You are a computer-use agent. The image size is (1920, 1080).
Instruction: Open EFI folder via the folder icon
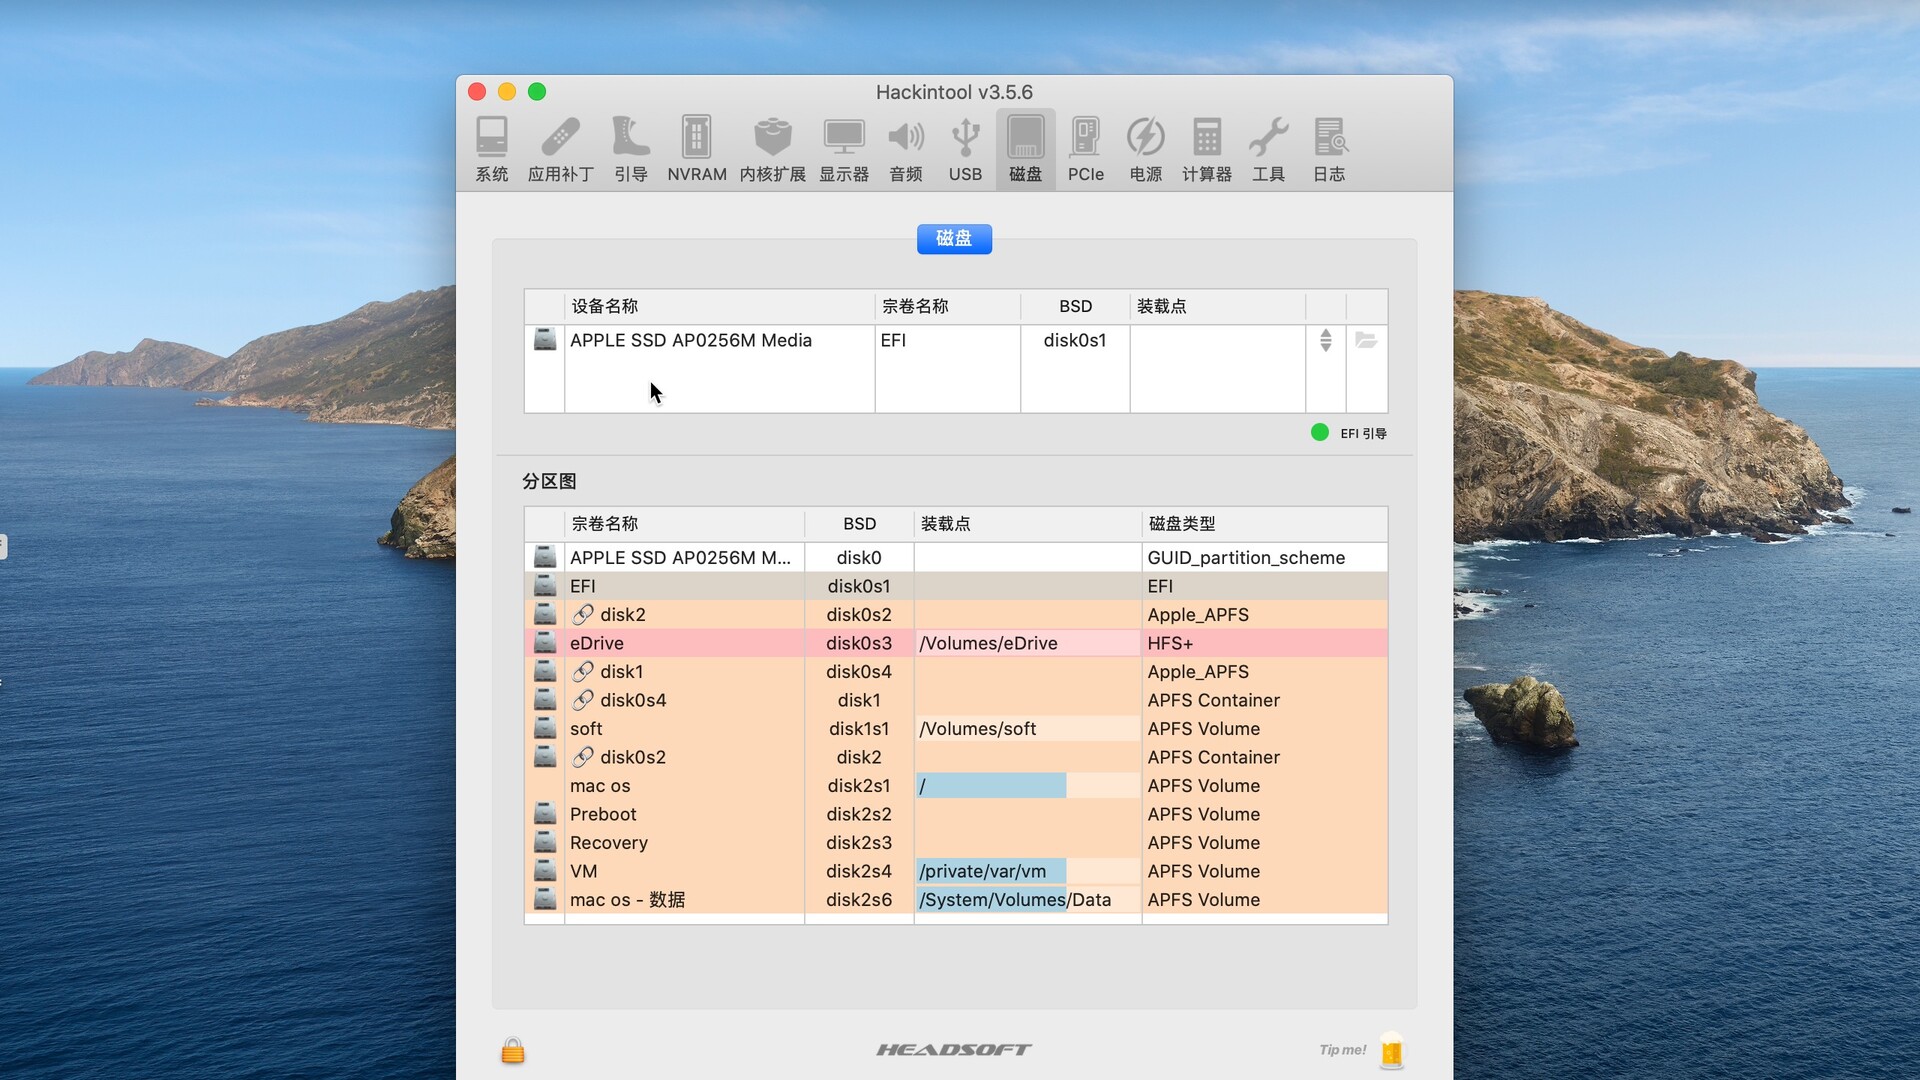pos(1366,340)
